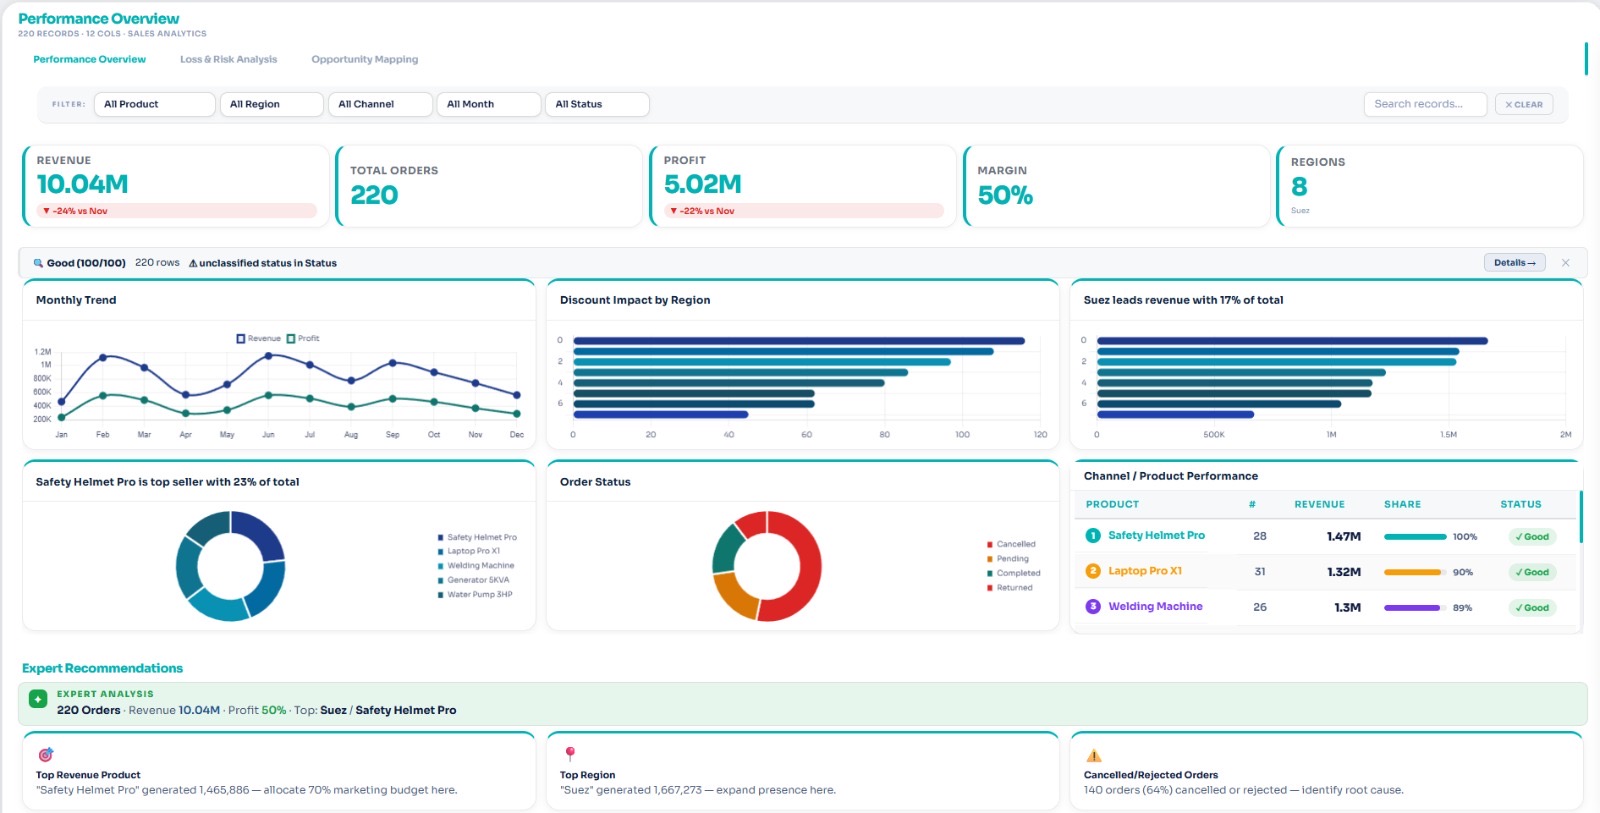Click the orange segment of Order Status donut
Image resolution: width=1600 pixels, height=813 pixels.
[737, 596]
